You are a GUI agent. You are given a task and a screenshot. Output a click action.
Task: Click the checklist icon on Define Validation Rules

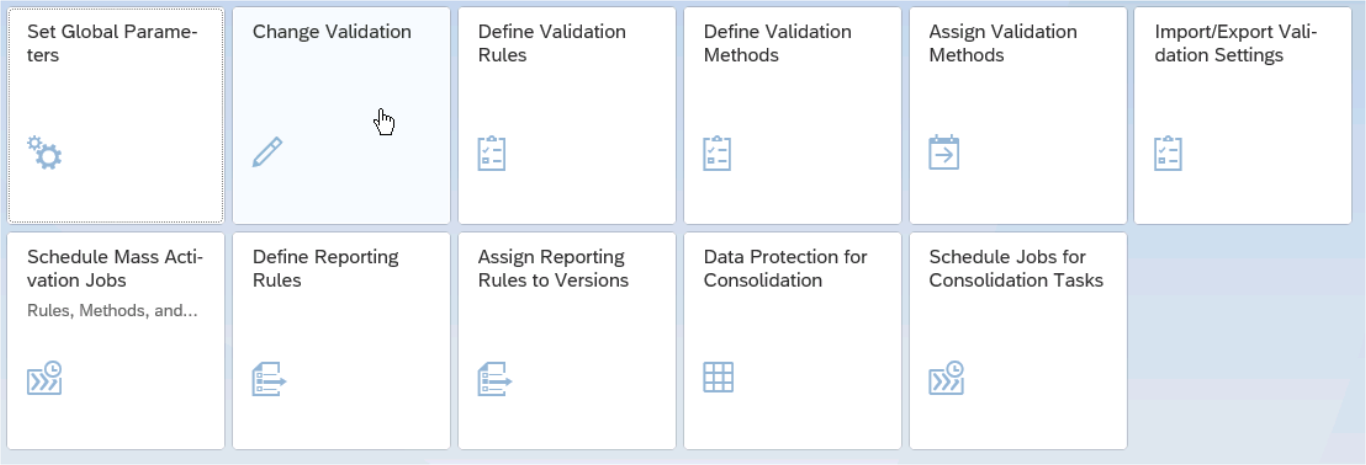click(492, 153)
